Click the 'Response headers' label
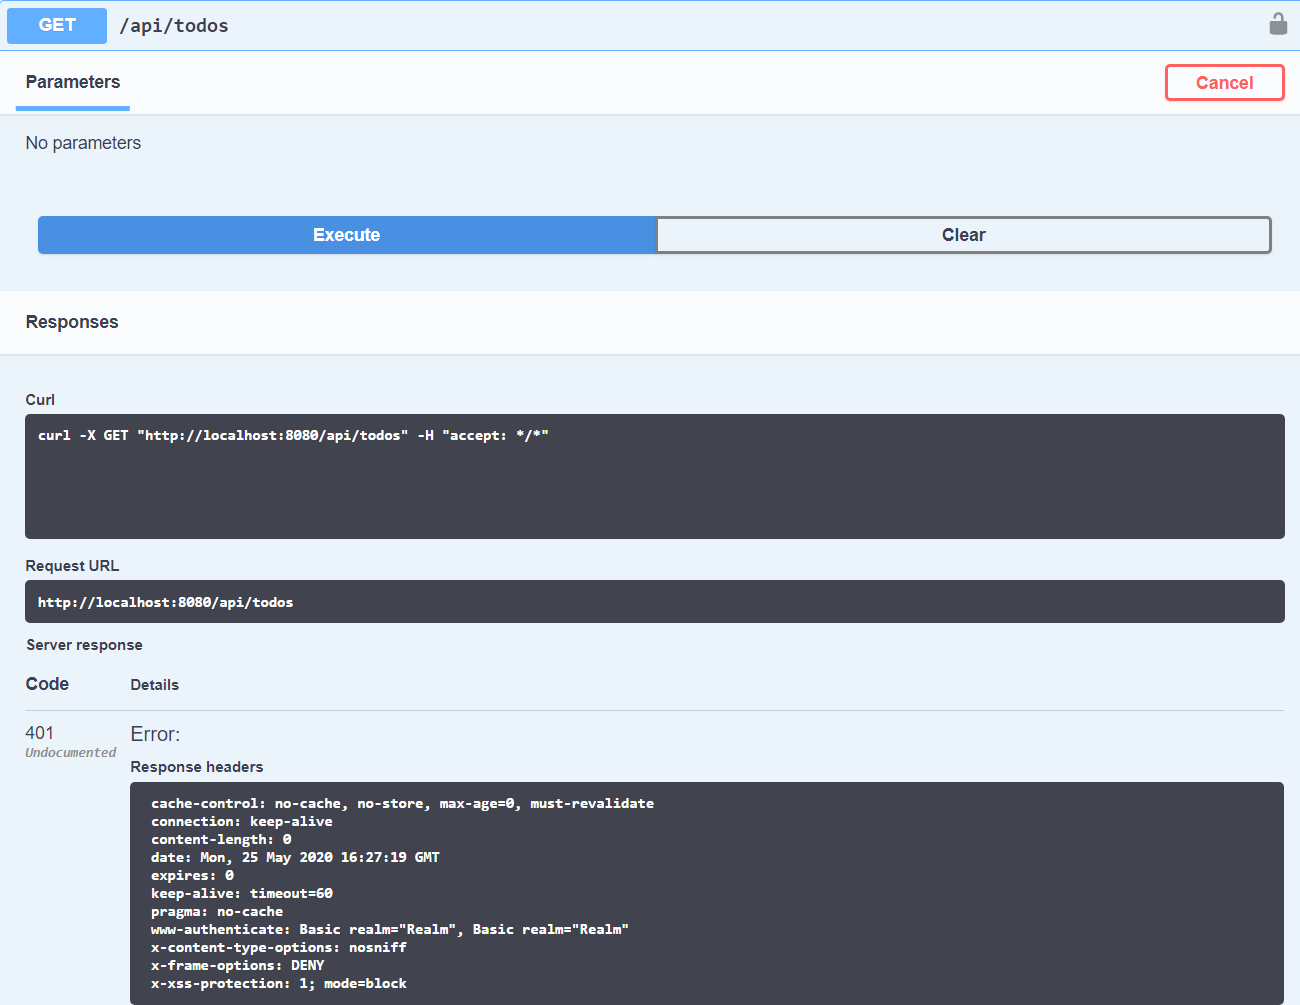The height and width of the screenshot is (1005, 1300). coord(197,767)
